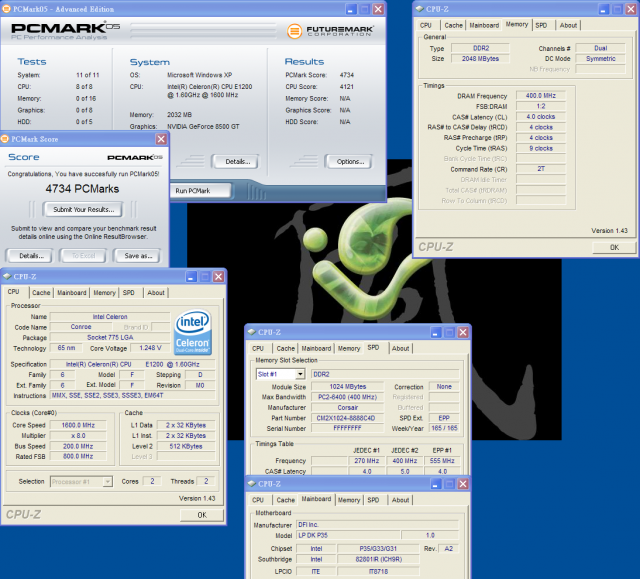This screenshot has height=579, width=640.
Task: Click Submit Your Results button
Action: coord(84,209)
